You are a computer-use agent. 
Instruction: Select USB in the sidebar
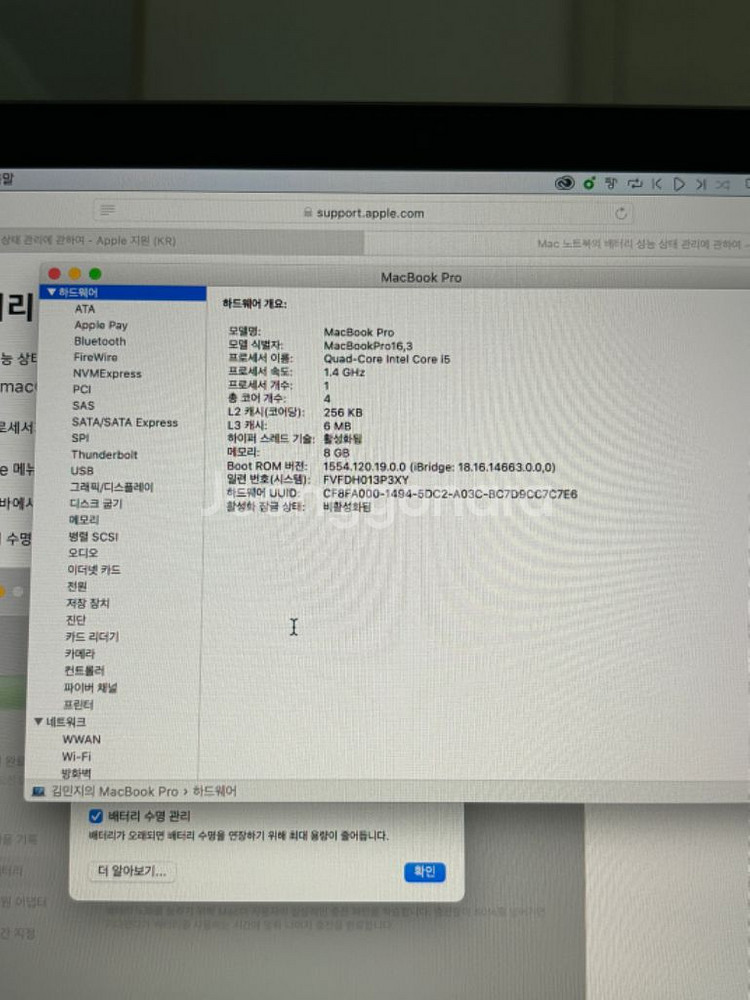point(82,471)
